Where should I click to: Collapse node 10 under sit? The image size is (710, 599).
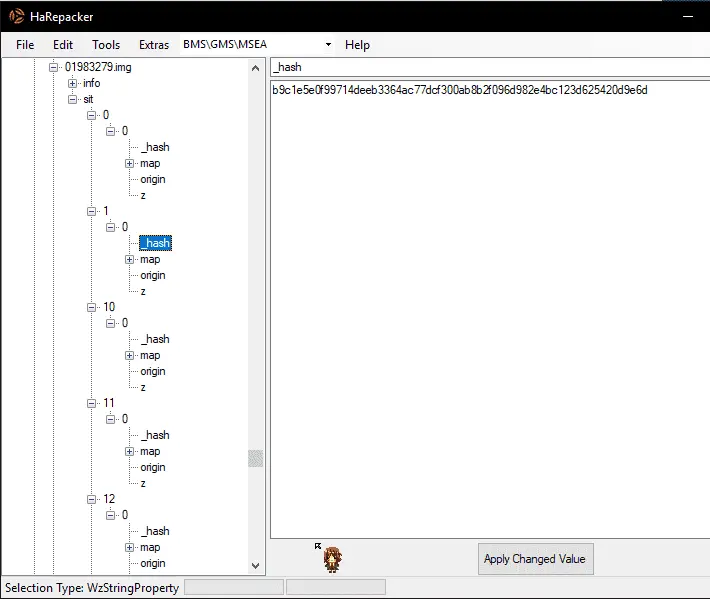tap(91, 307)
